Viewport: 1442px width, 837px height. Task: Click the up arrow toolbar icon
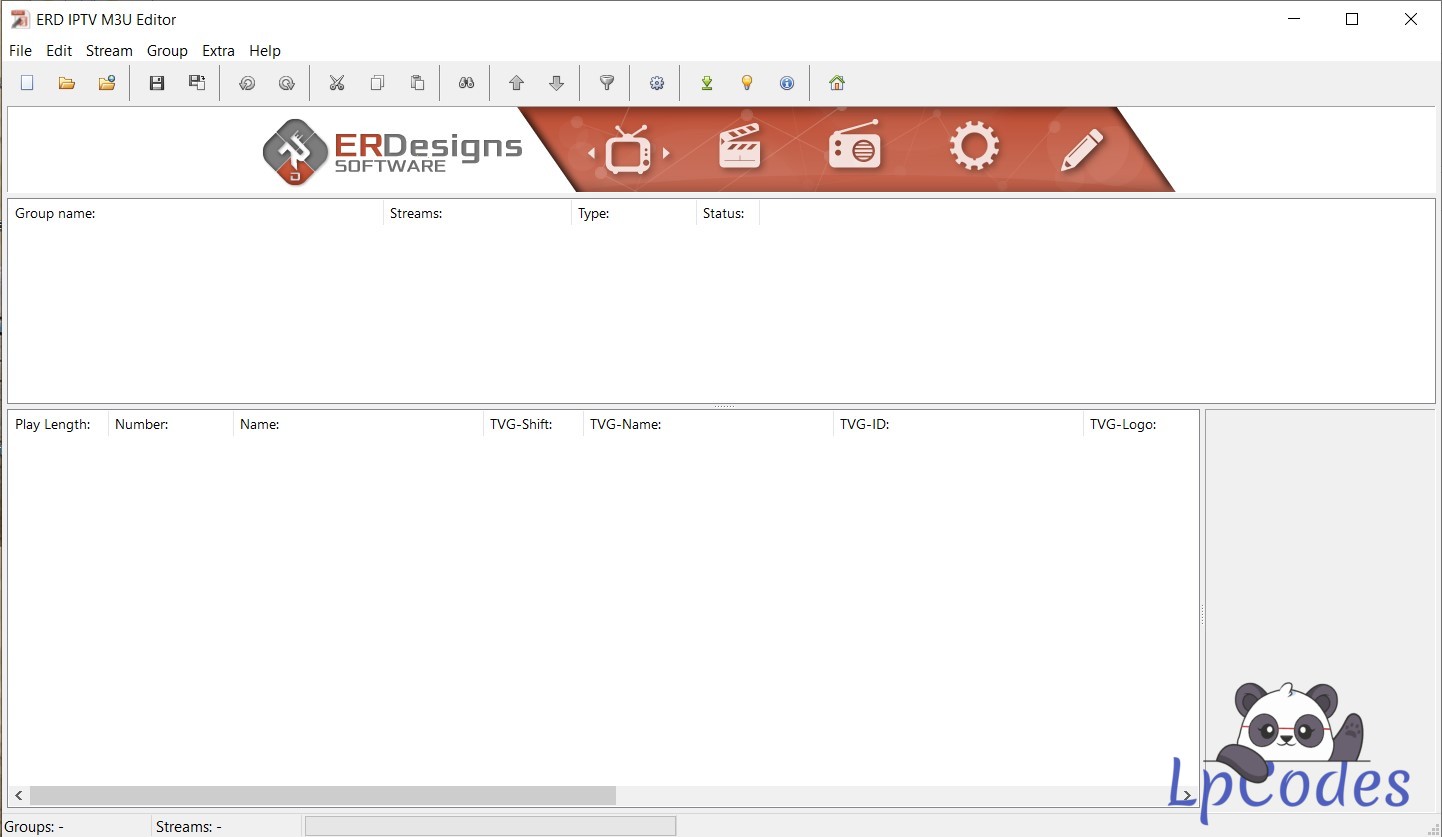pos(517,83)
